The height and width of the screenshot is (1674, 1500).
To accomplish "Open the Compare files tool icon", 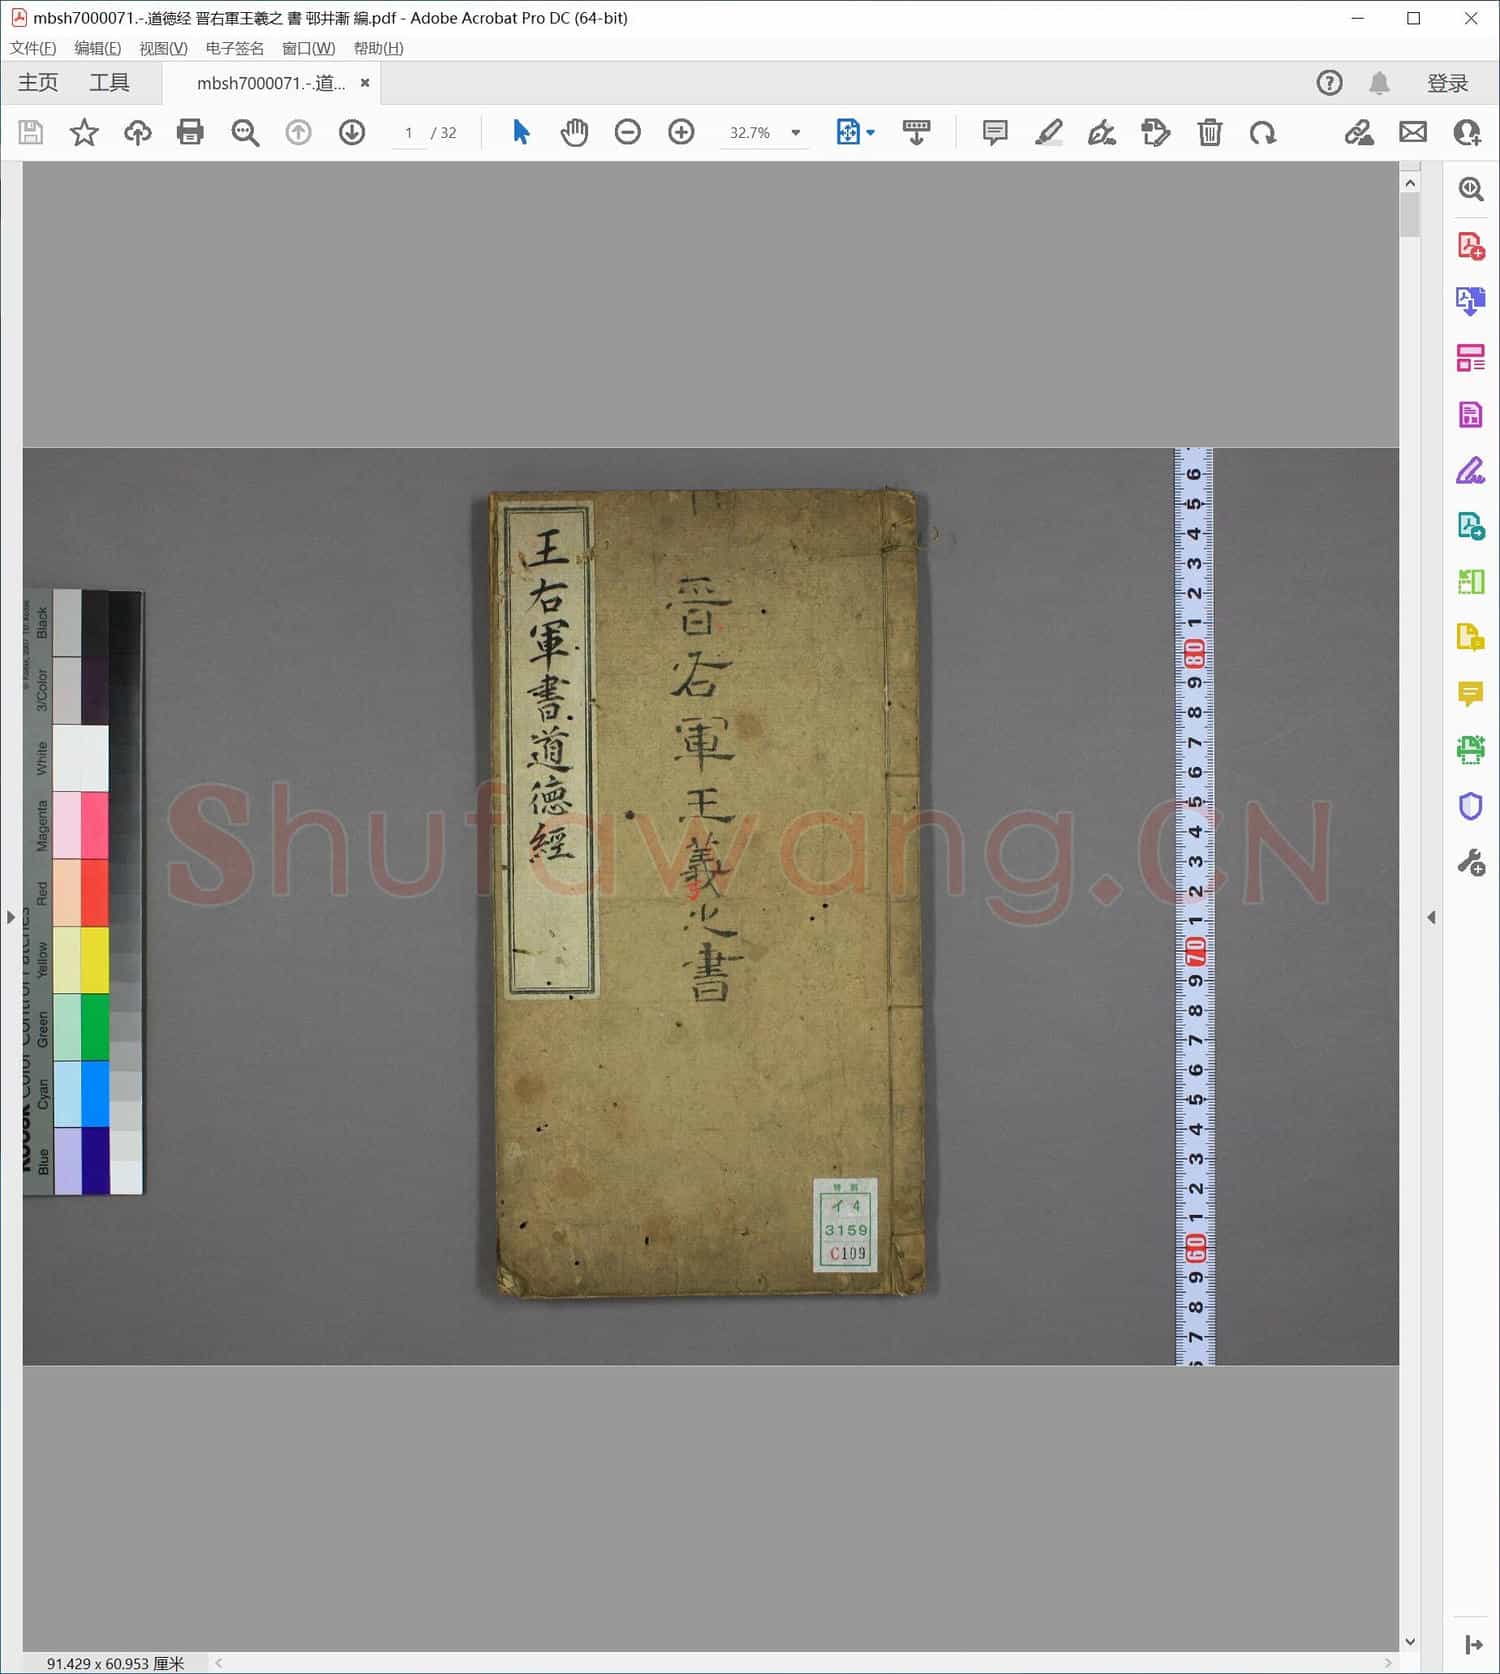I will [1471, 581].
